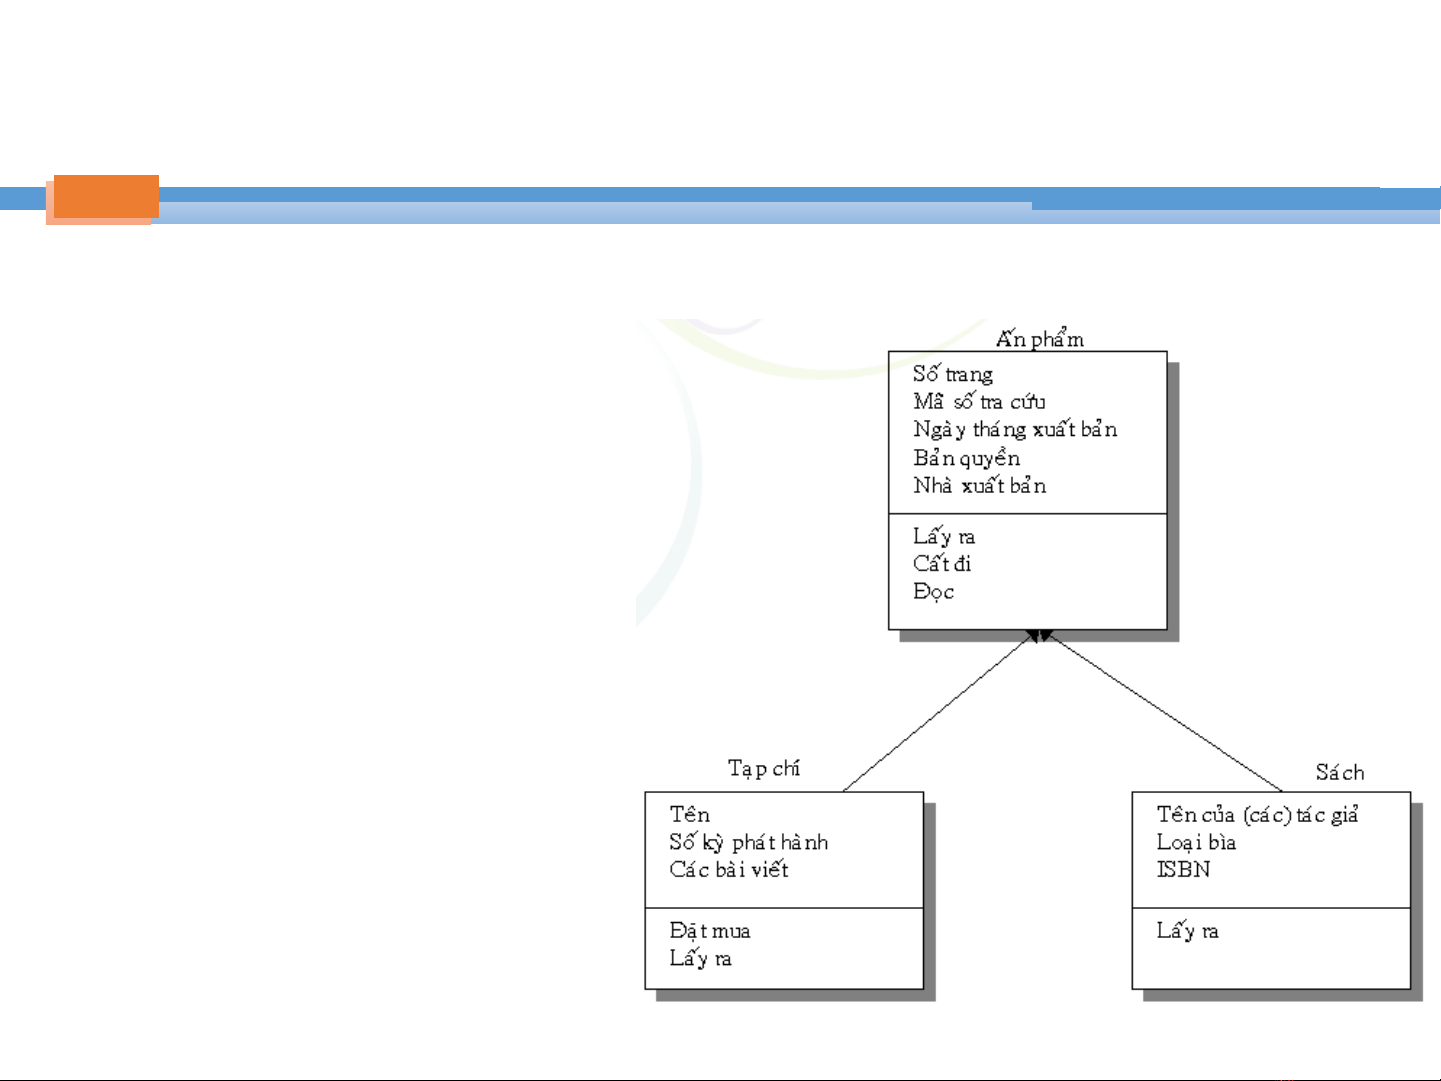Select the "Ấn phẩm" class title

1039,339
